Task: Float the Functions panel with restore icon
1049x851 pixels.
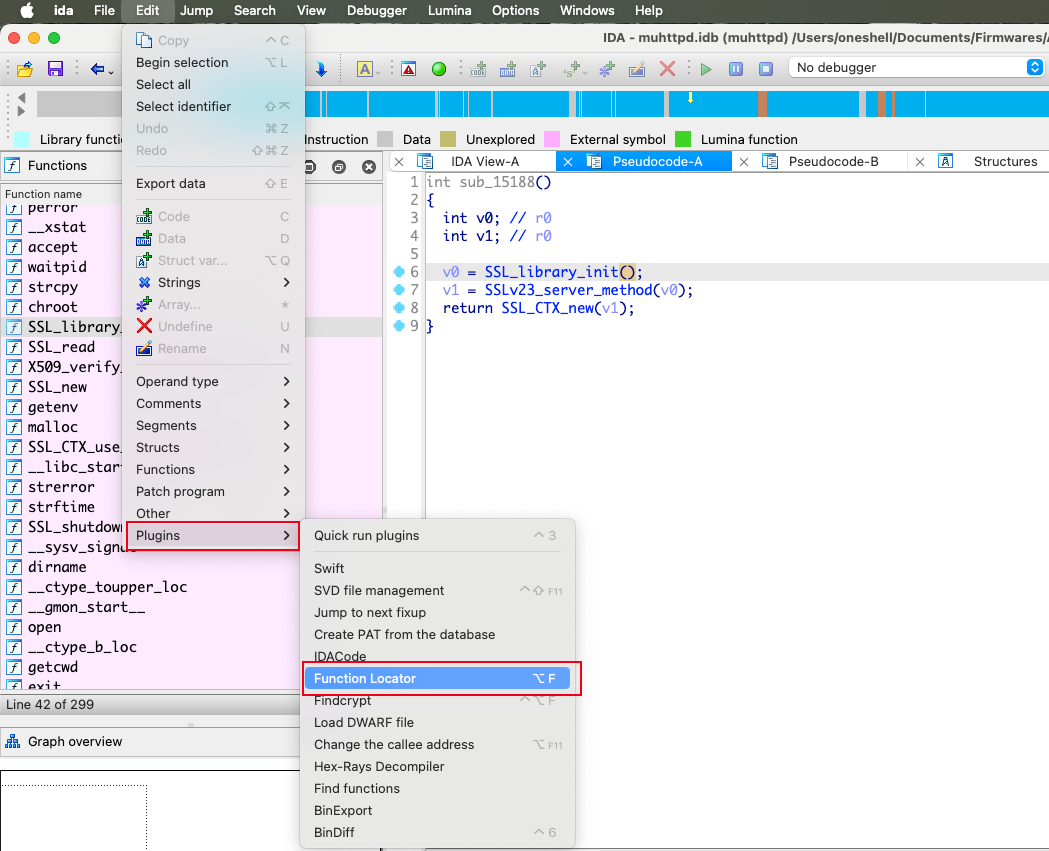Action: (339, 167)
